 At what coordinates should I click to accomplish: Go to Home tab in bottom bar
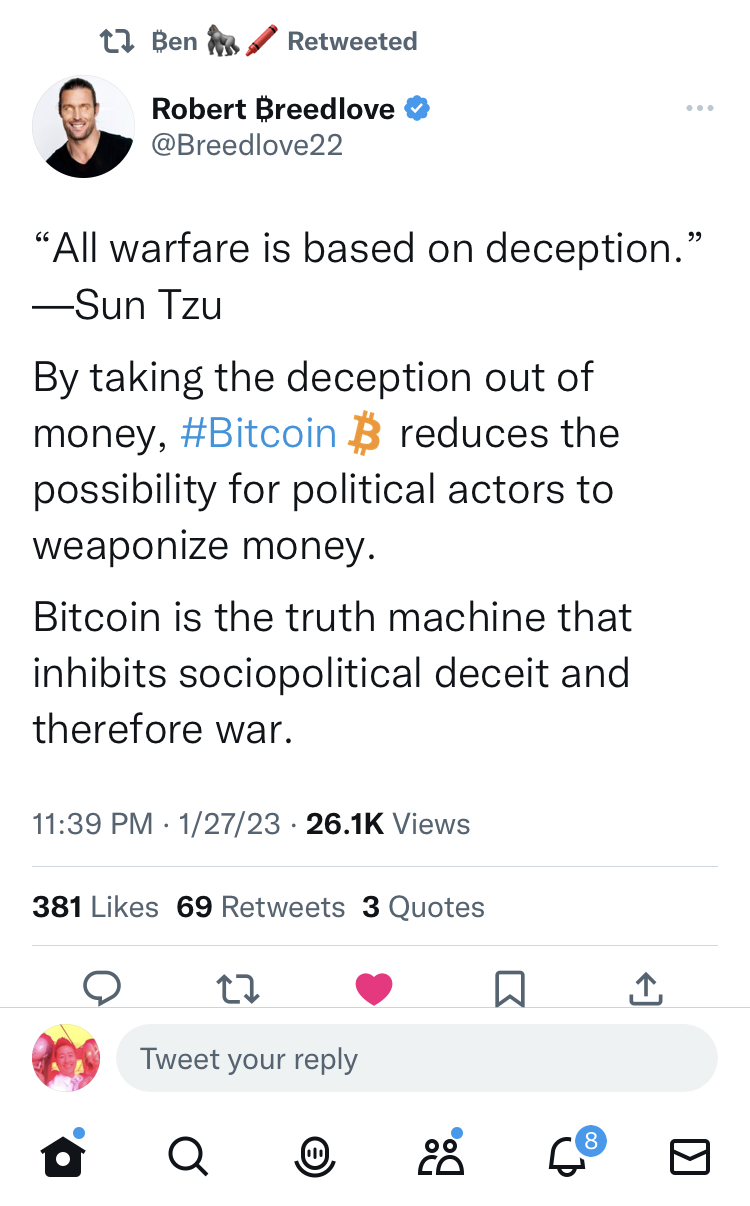pyautogui.click(x=62, y=1156)
